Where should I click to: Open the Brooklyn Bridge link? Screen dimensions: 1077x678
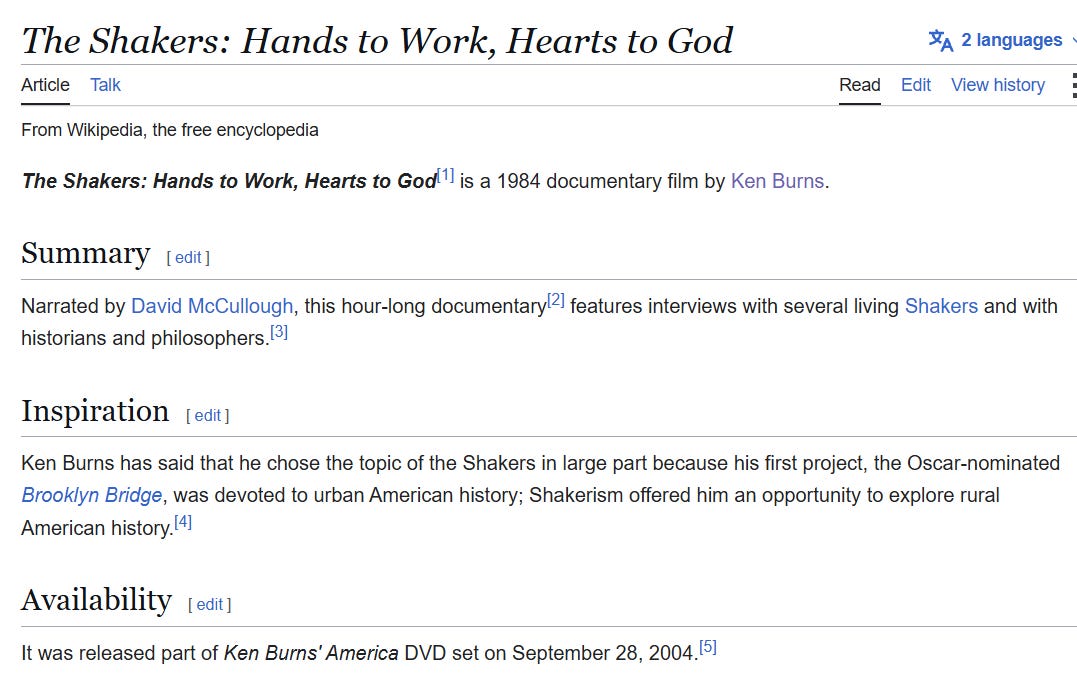click(92, 495)
